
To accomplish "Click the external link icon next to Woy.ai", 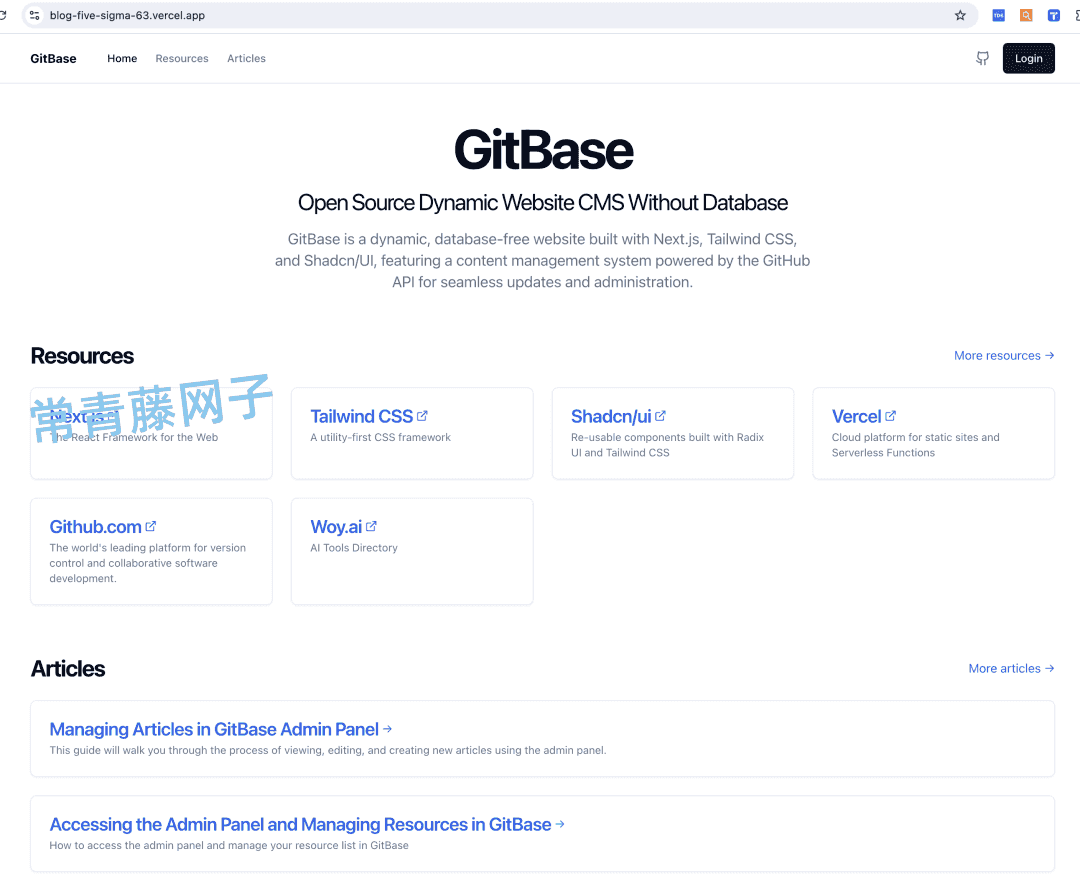I will [371, 526].
